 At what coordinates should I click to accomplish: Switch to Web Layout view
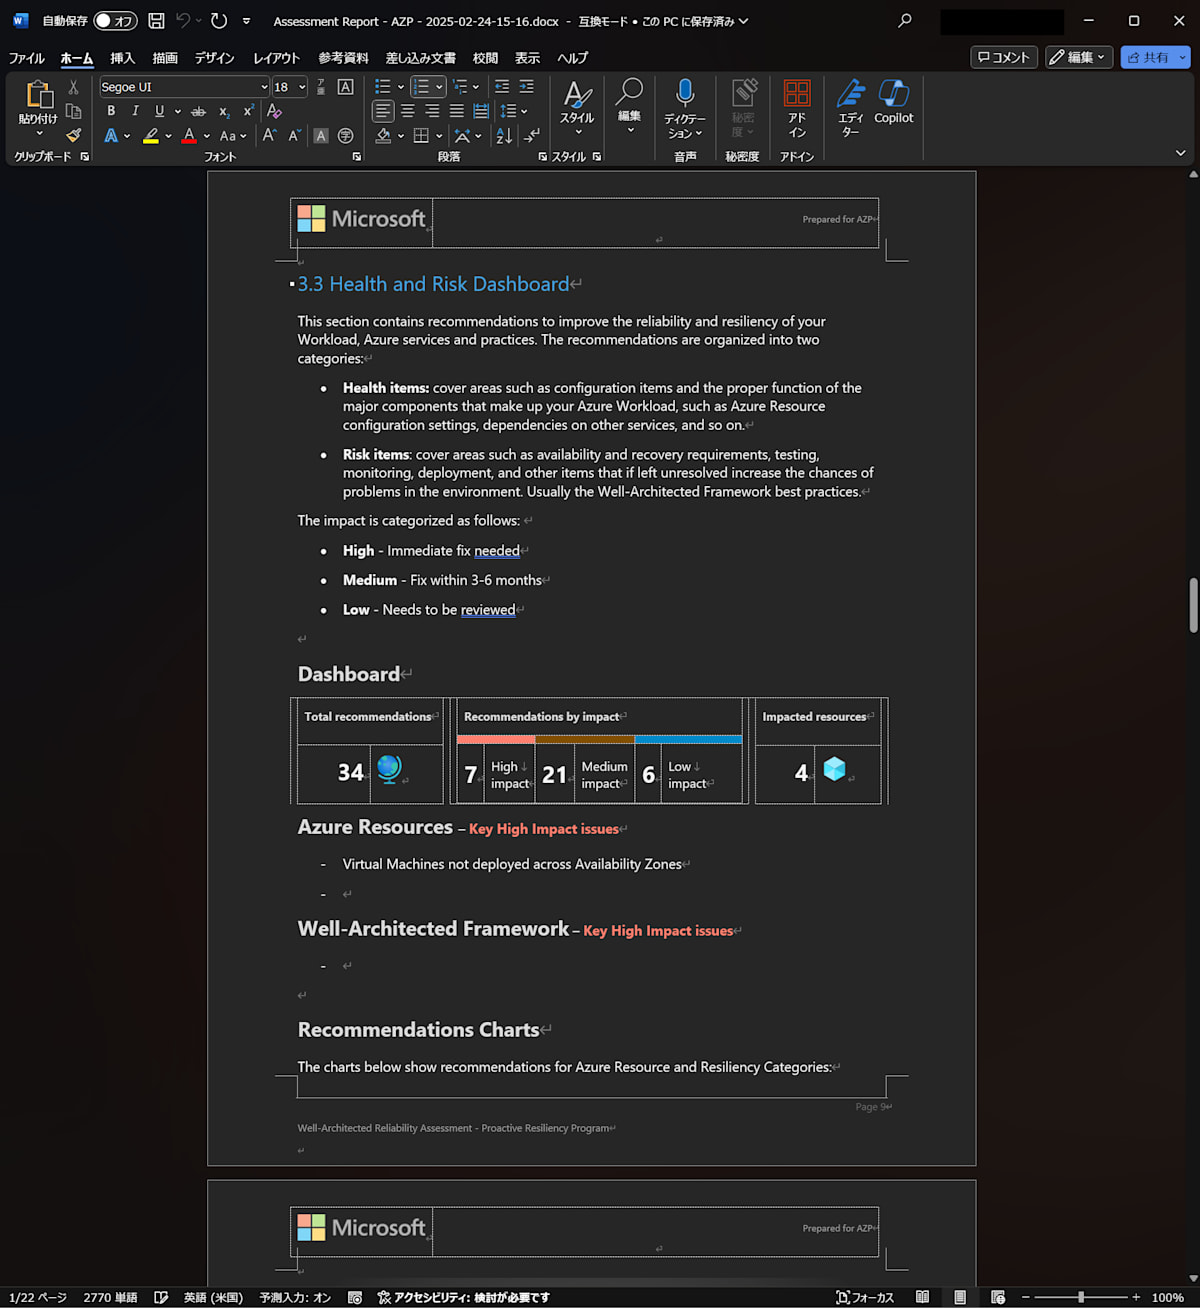click(998, 1297)
